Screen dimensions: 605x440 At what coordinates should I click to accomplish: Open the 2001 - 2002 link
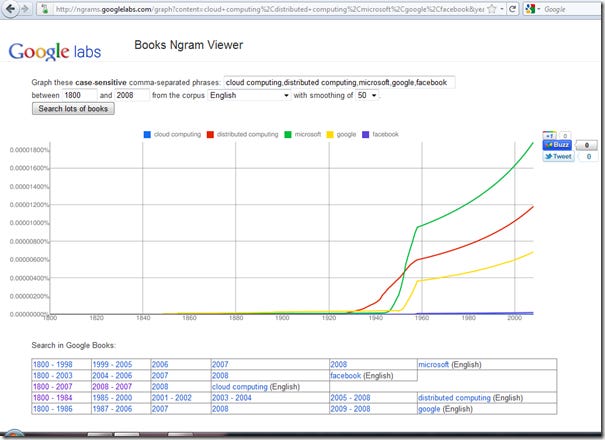point(172,398)
